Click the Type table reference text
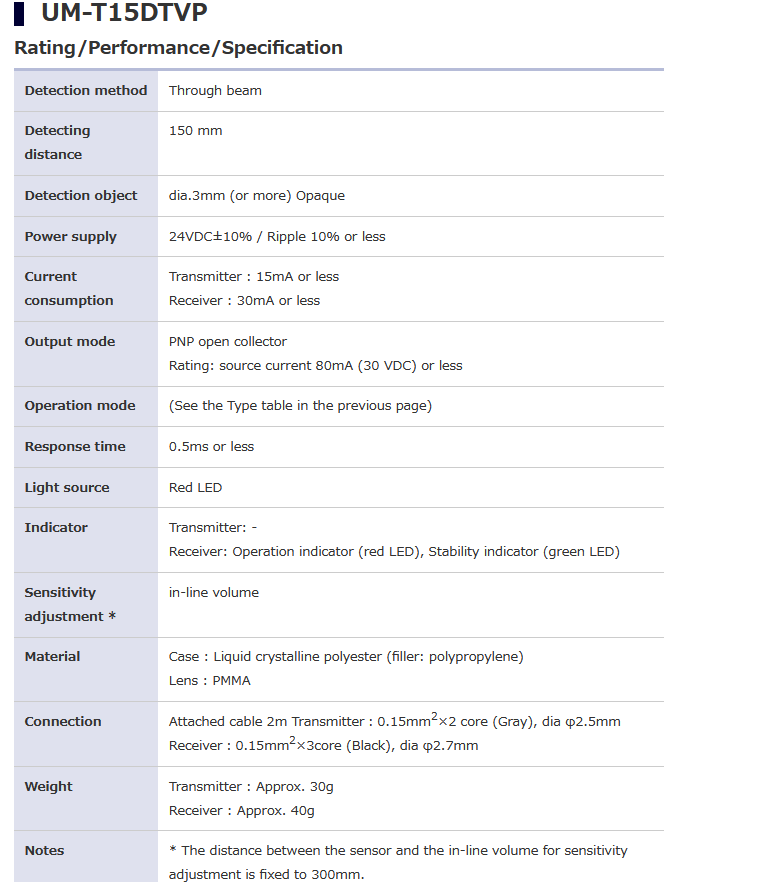781x882 pixels. 300,407
